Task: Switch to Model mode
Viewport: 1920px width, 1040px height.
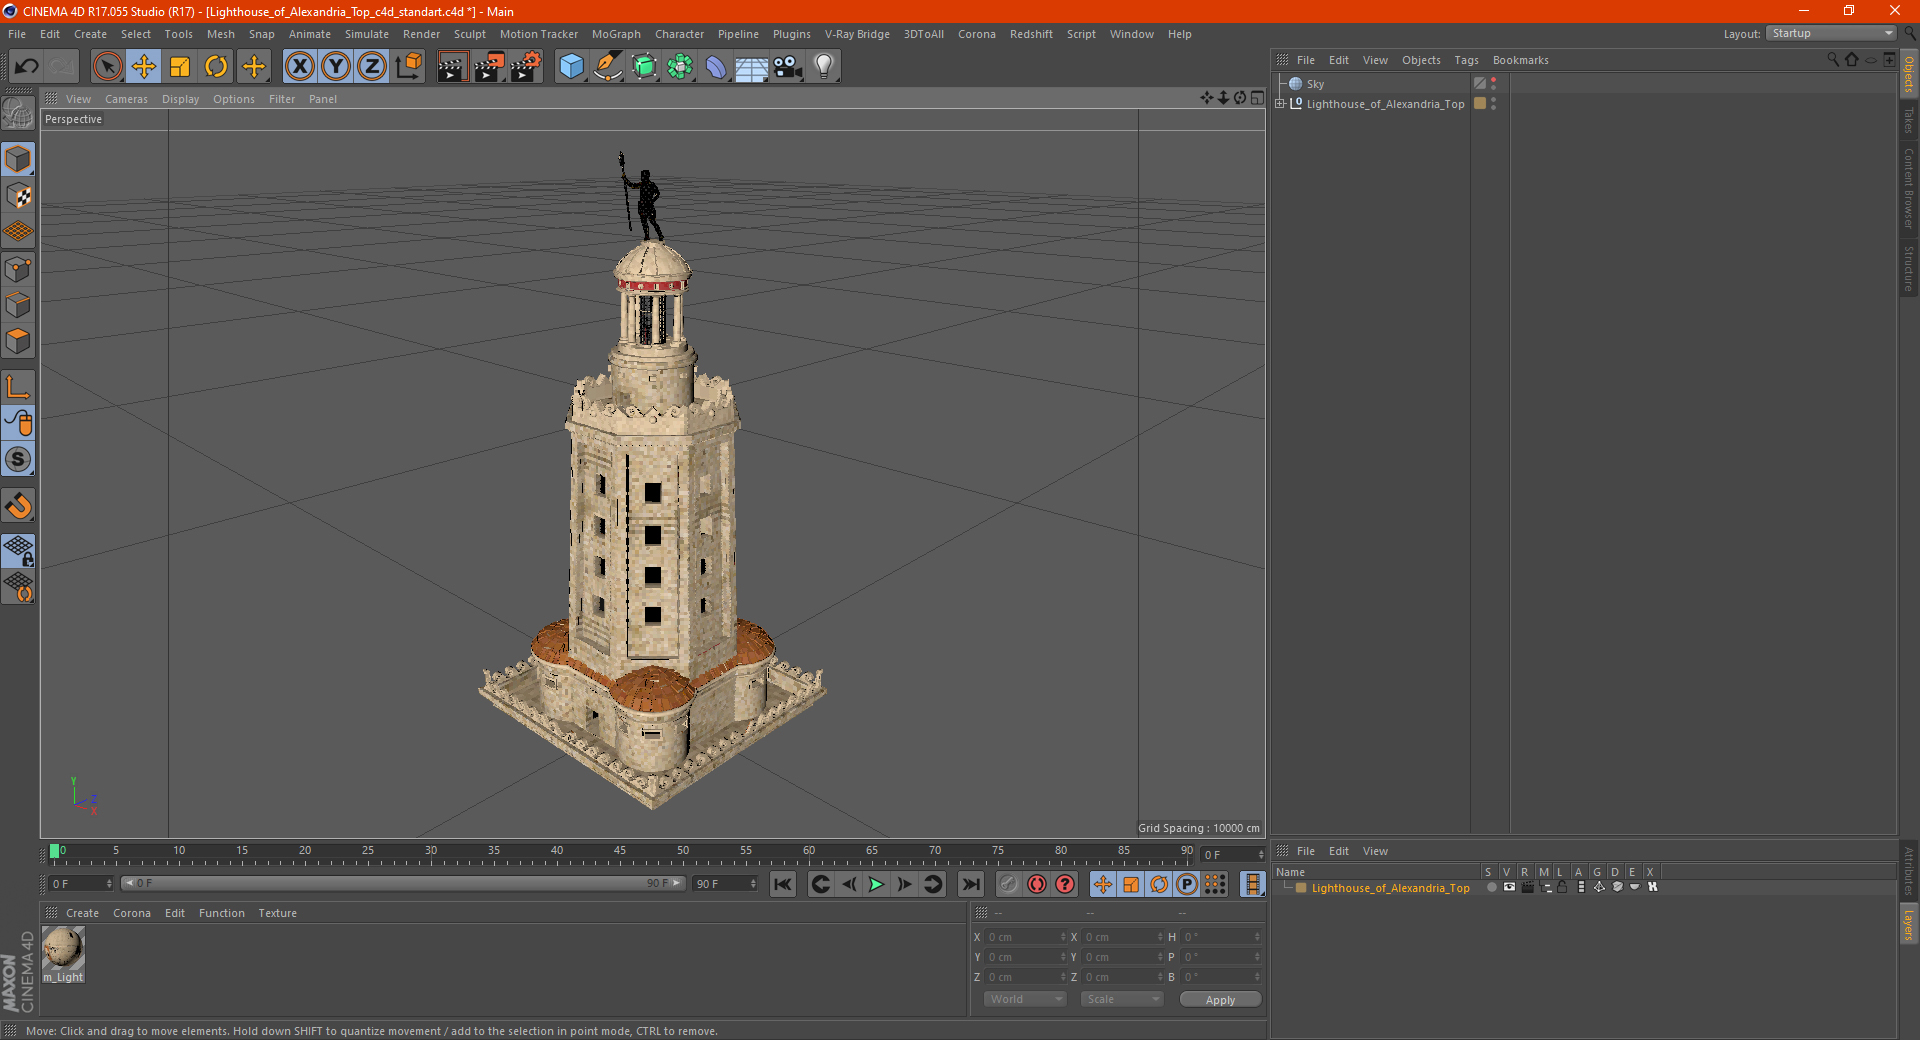Action: click(x=18, y=159)
